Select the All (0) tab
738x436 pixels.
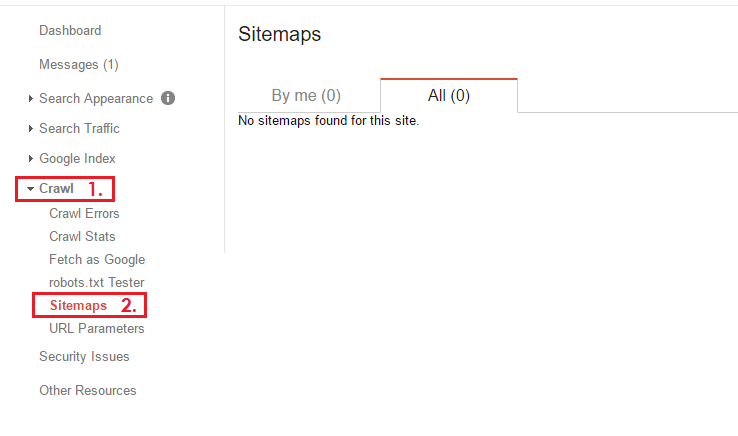click(x=449, y=96)
